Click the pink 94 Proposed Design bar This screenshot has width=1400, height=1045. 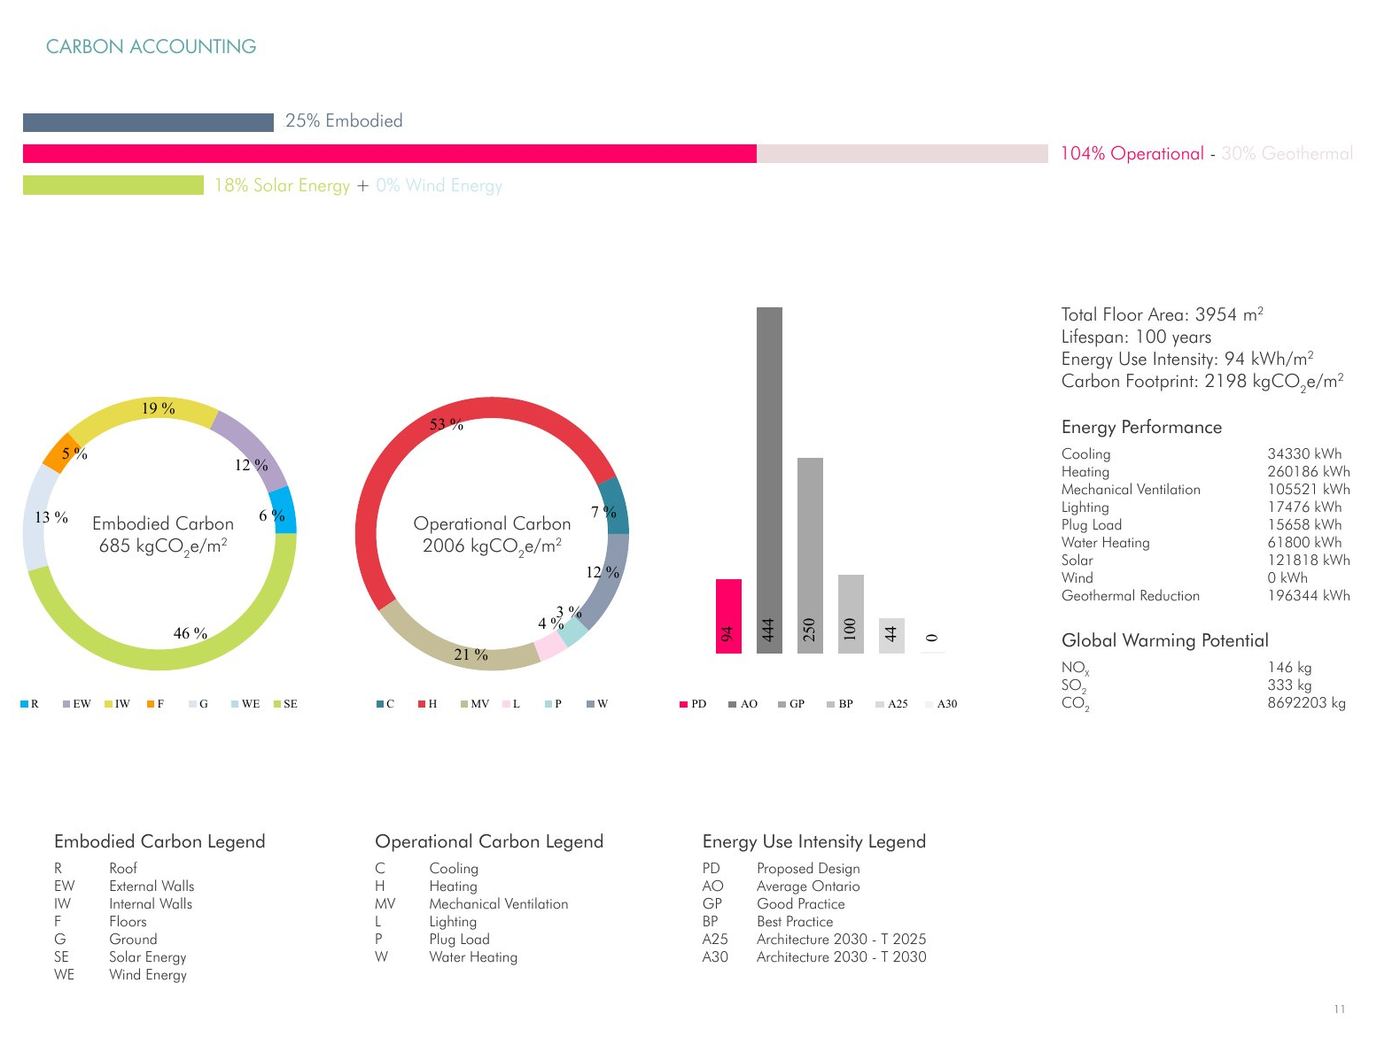click(x=728, y=616)
